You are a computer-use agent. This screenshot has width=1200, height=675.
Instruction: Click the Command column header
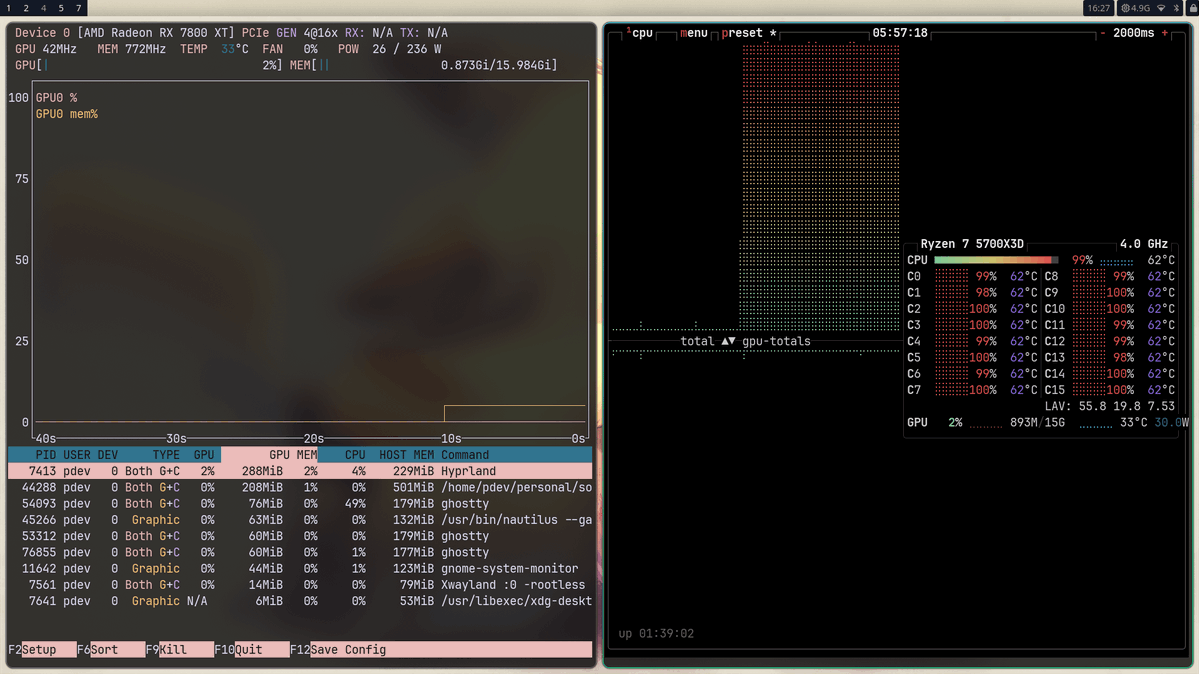465,455
